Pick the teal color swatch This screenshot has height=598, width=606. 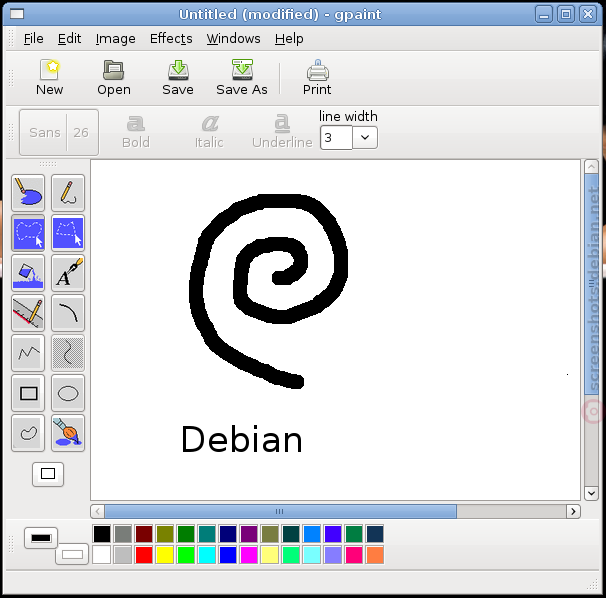point(207,534)
